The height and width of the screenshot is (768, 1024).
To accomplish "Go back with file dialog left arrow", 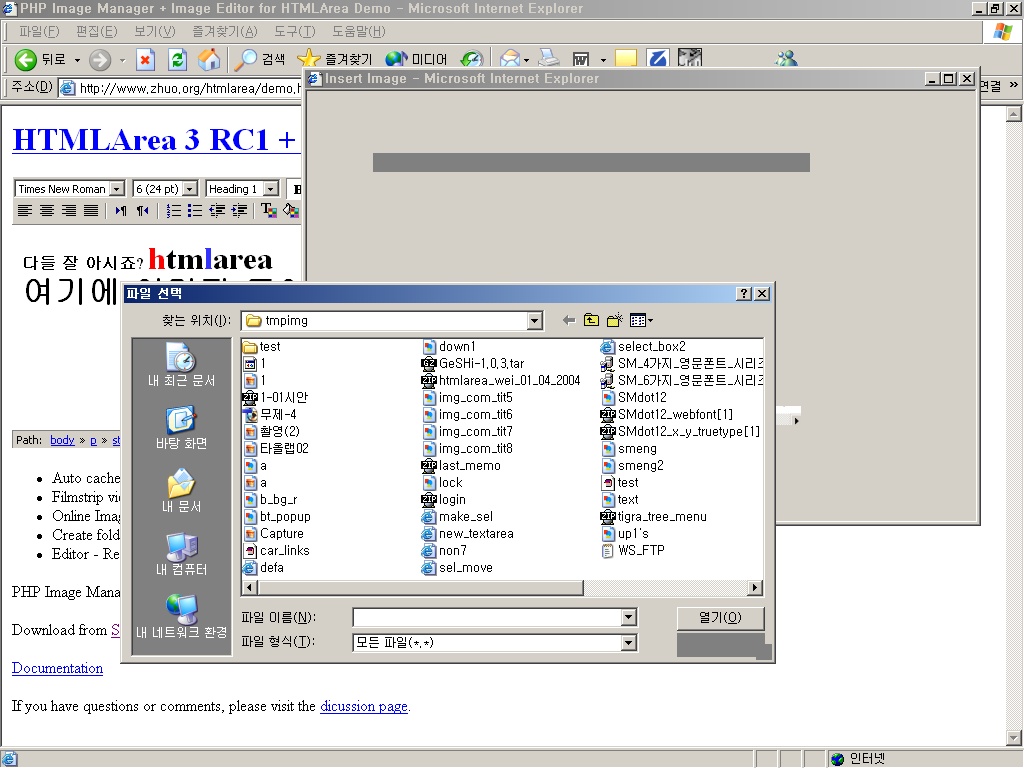I will coord(569,320).
